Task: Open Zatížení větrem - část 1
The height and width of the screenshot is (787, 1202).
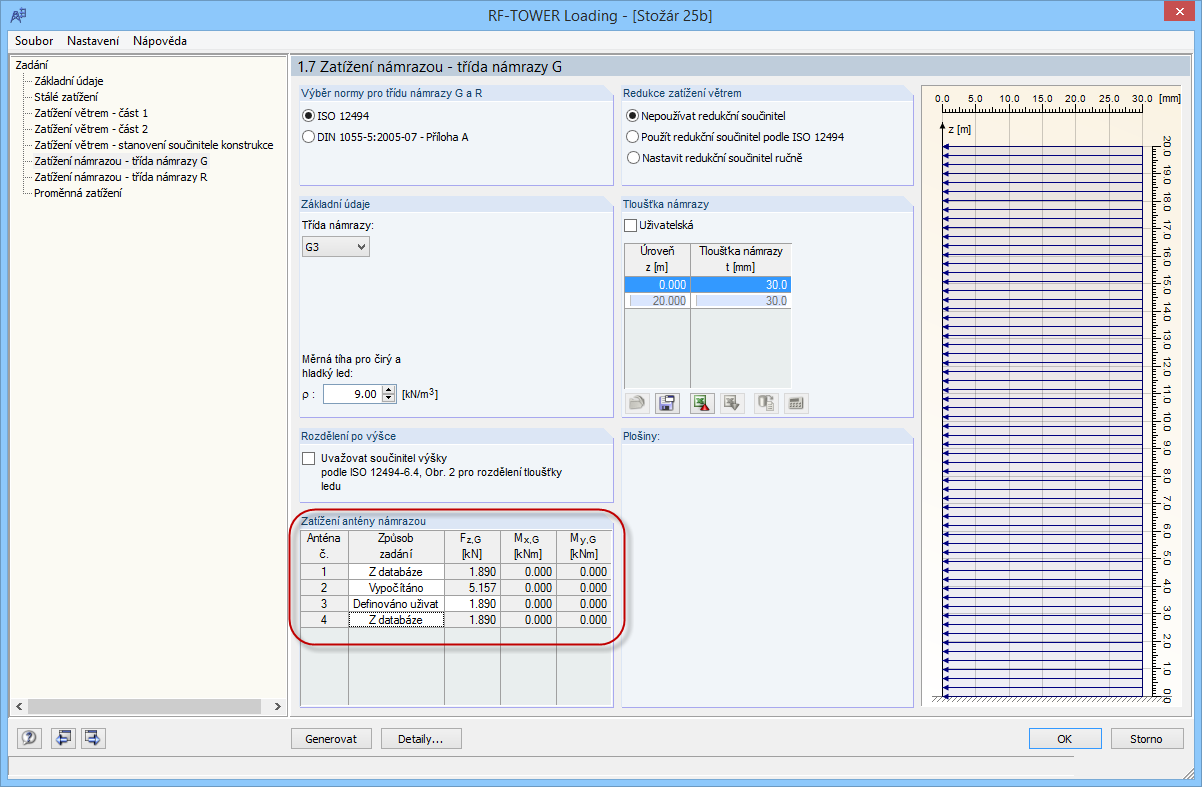Action: click(x=91, y=113)
